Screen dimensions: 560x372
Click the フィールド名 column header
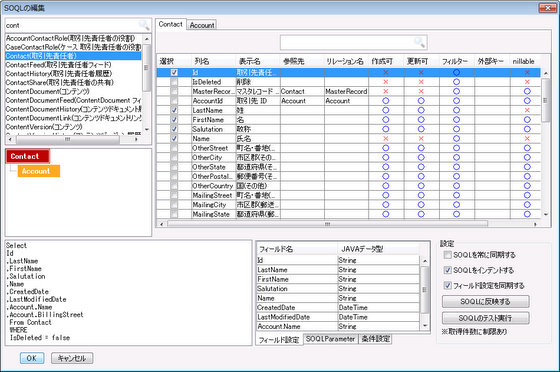[x=297, y=249]
